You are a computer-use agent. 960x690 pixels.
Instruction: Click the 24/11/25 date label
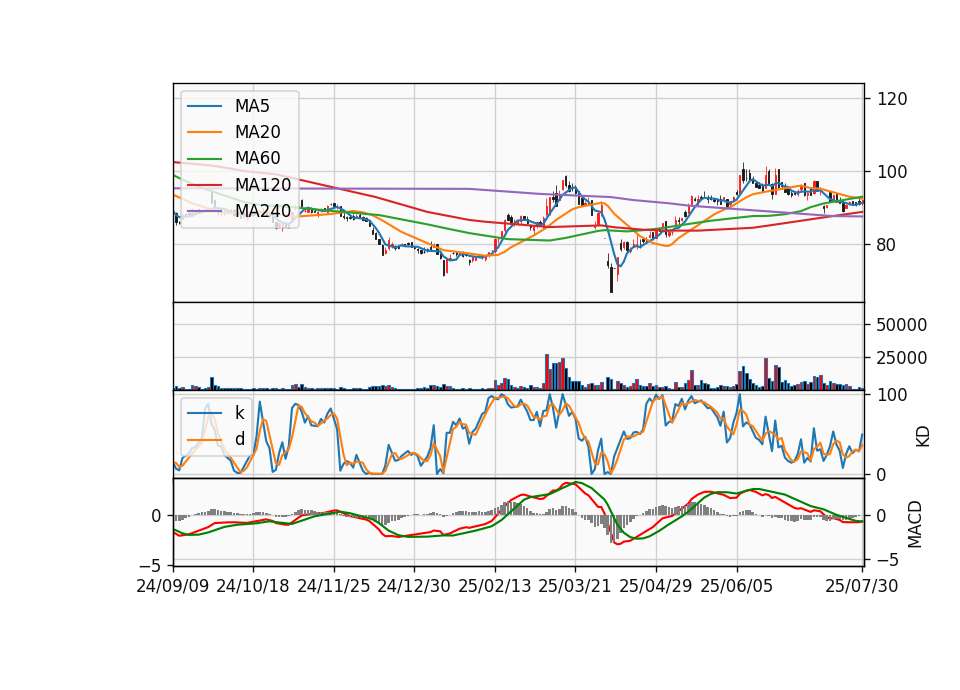click(334, 586)
